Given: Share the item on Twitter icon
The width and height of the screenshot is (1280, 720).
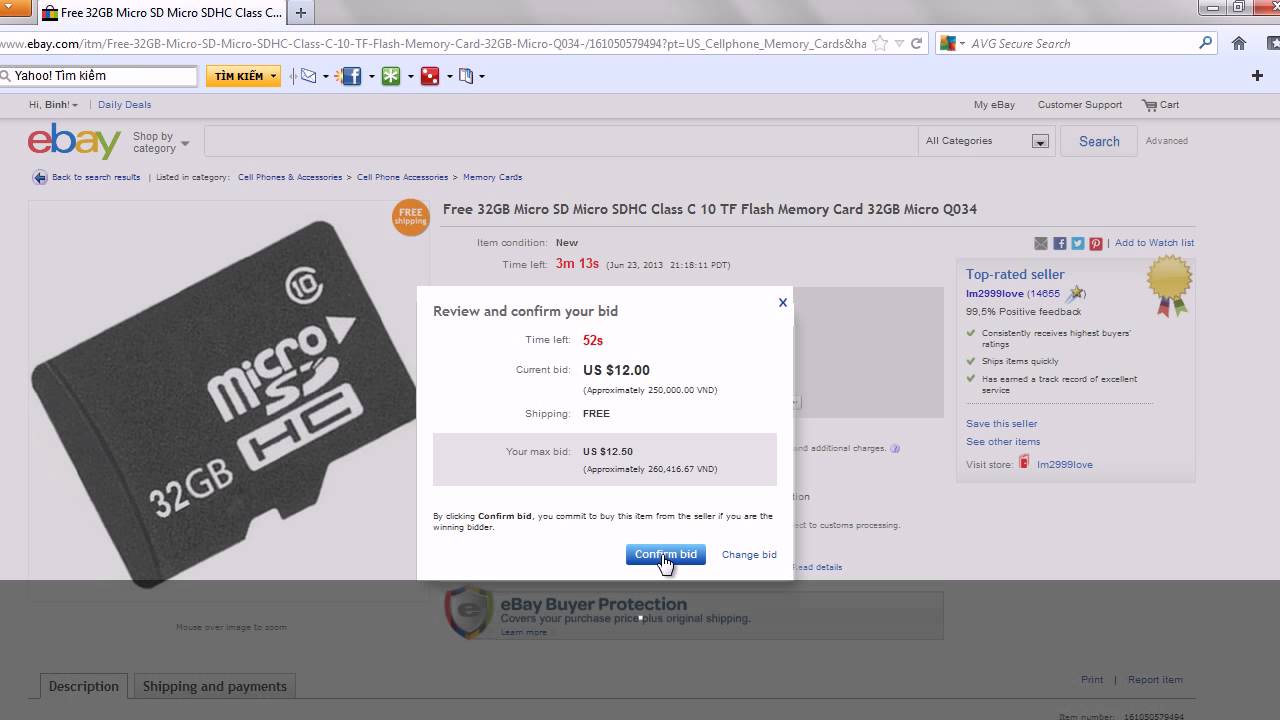Looking at the screenshot, I should coord(1078,243).
